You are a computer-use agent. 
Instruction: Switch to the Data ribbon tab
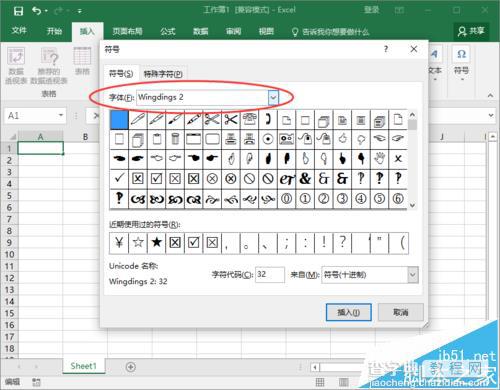click(201, 31)
